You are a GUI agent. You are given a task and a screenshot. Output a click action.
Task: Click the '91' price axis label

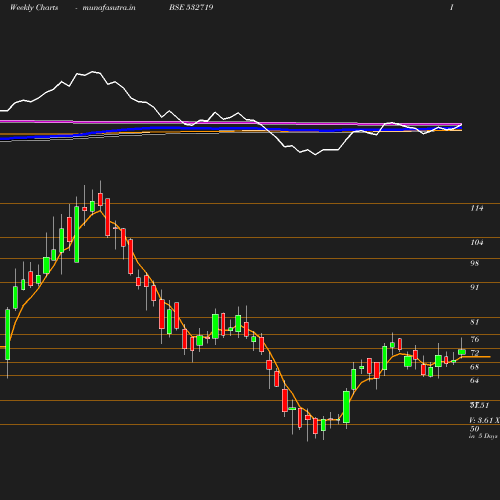[x=474, y=287]
